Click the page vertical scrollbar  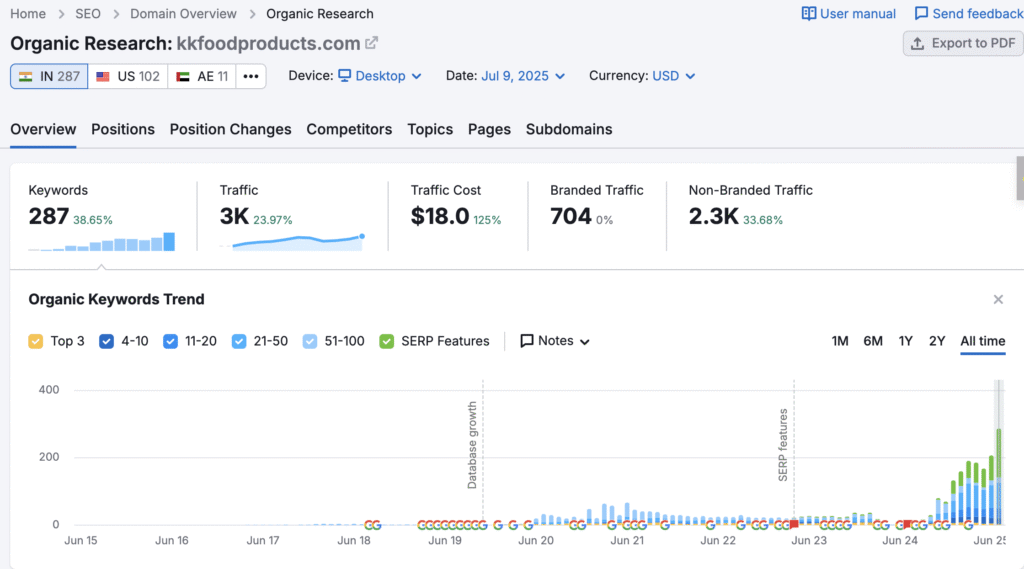coord(1020,178)
